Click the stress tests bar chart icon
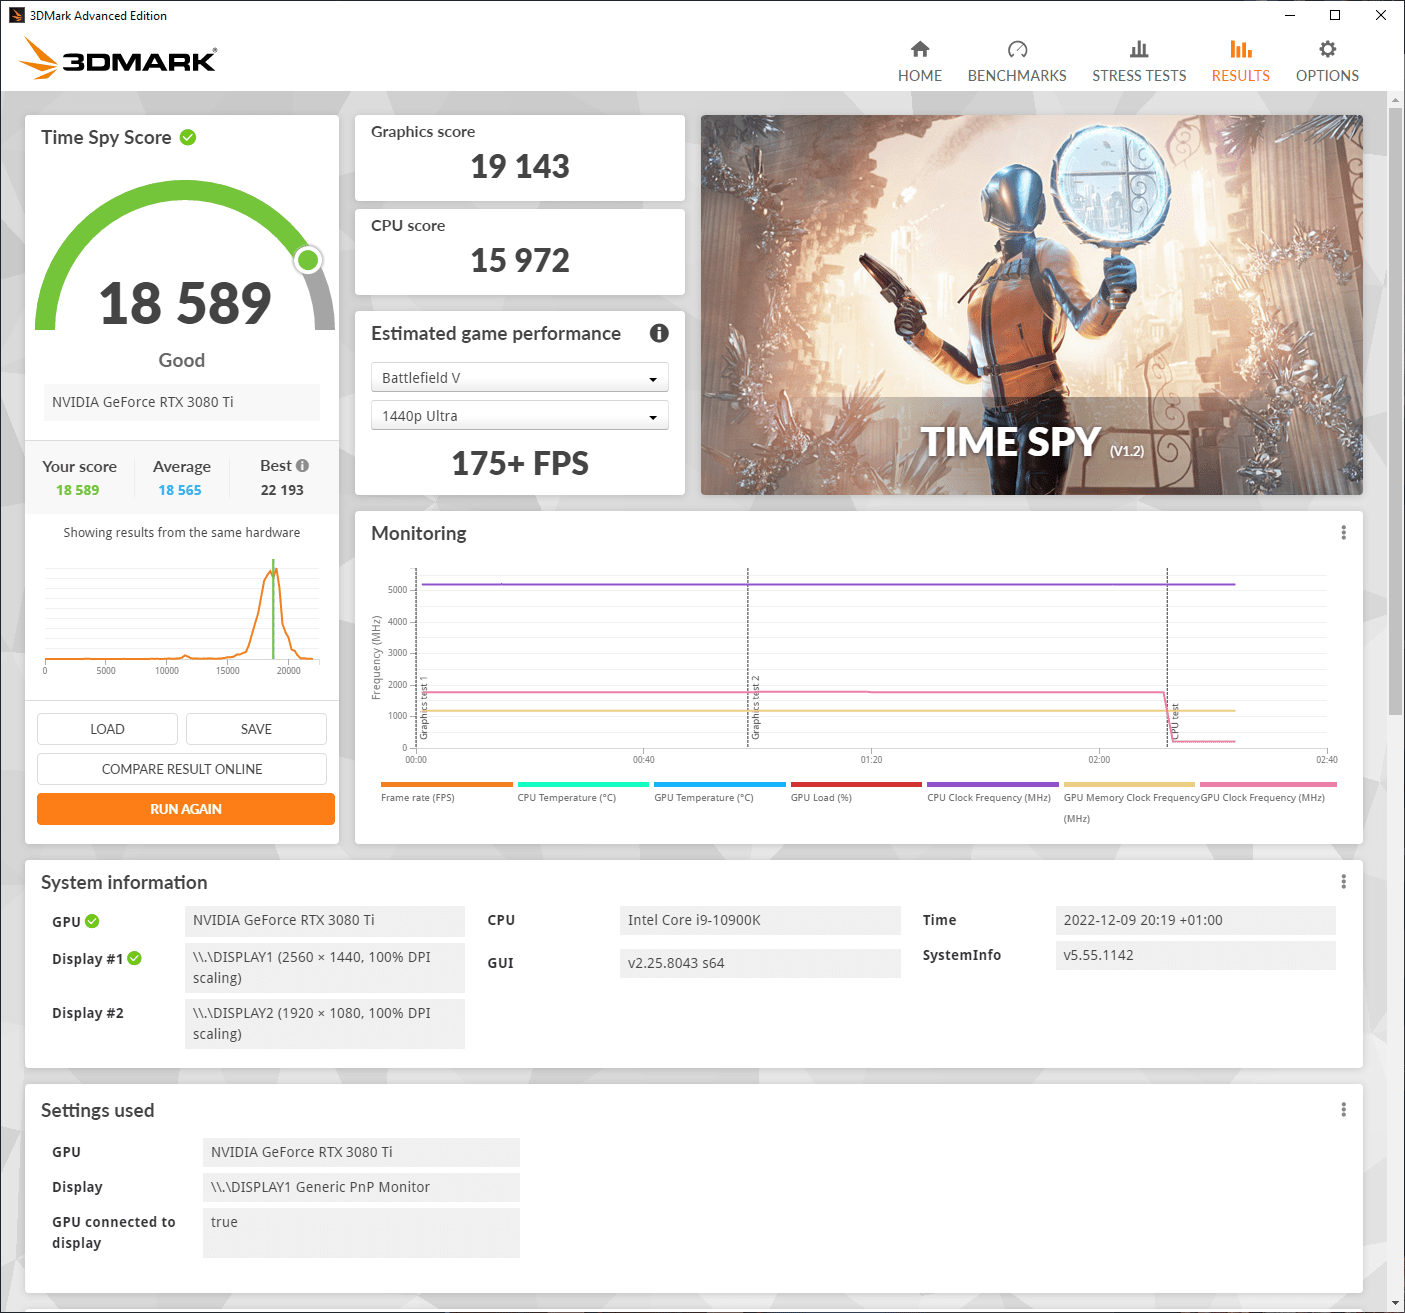Image resolution: width=1405 pixels, height=1313 pixels. [x=1139, y=49]
